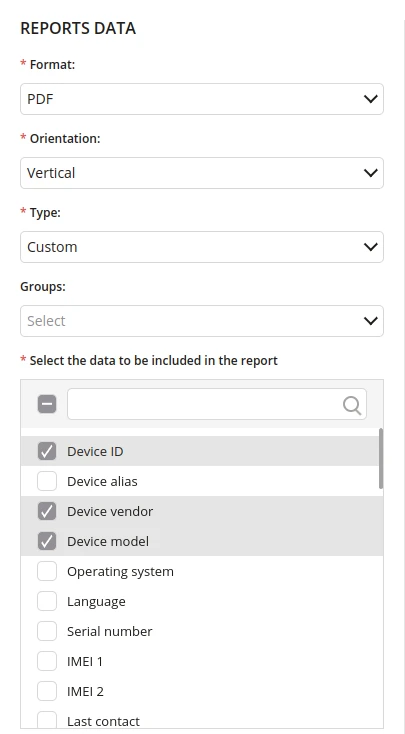Click the 'Language' label text
405x734 pixels.
(96, 602)
